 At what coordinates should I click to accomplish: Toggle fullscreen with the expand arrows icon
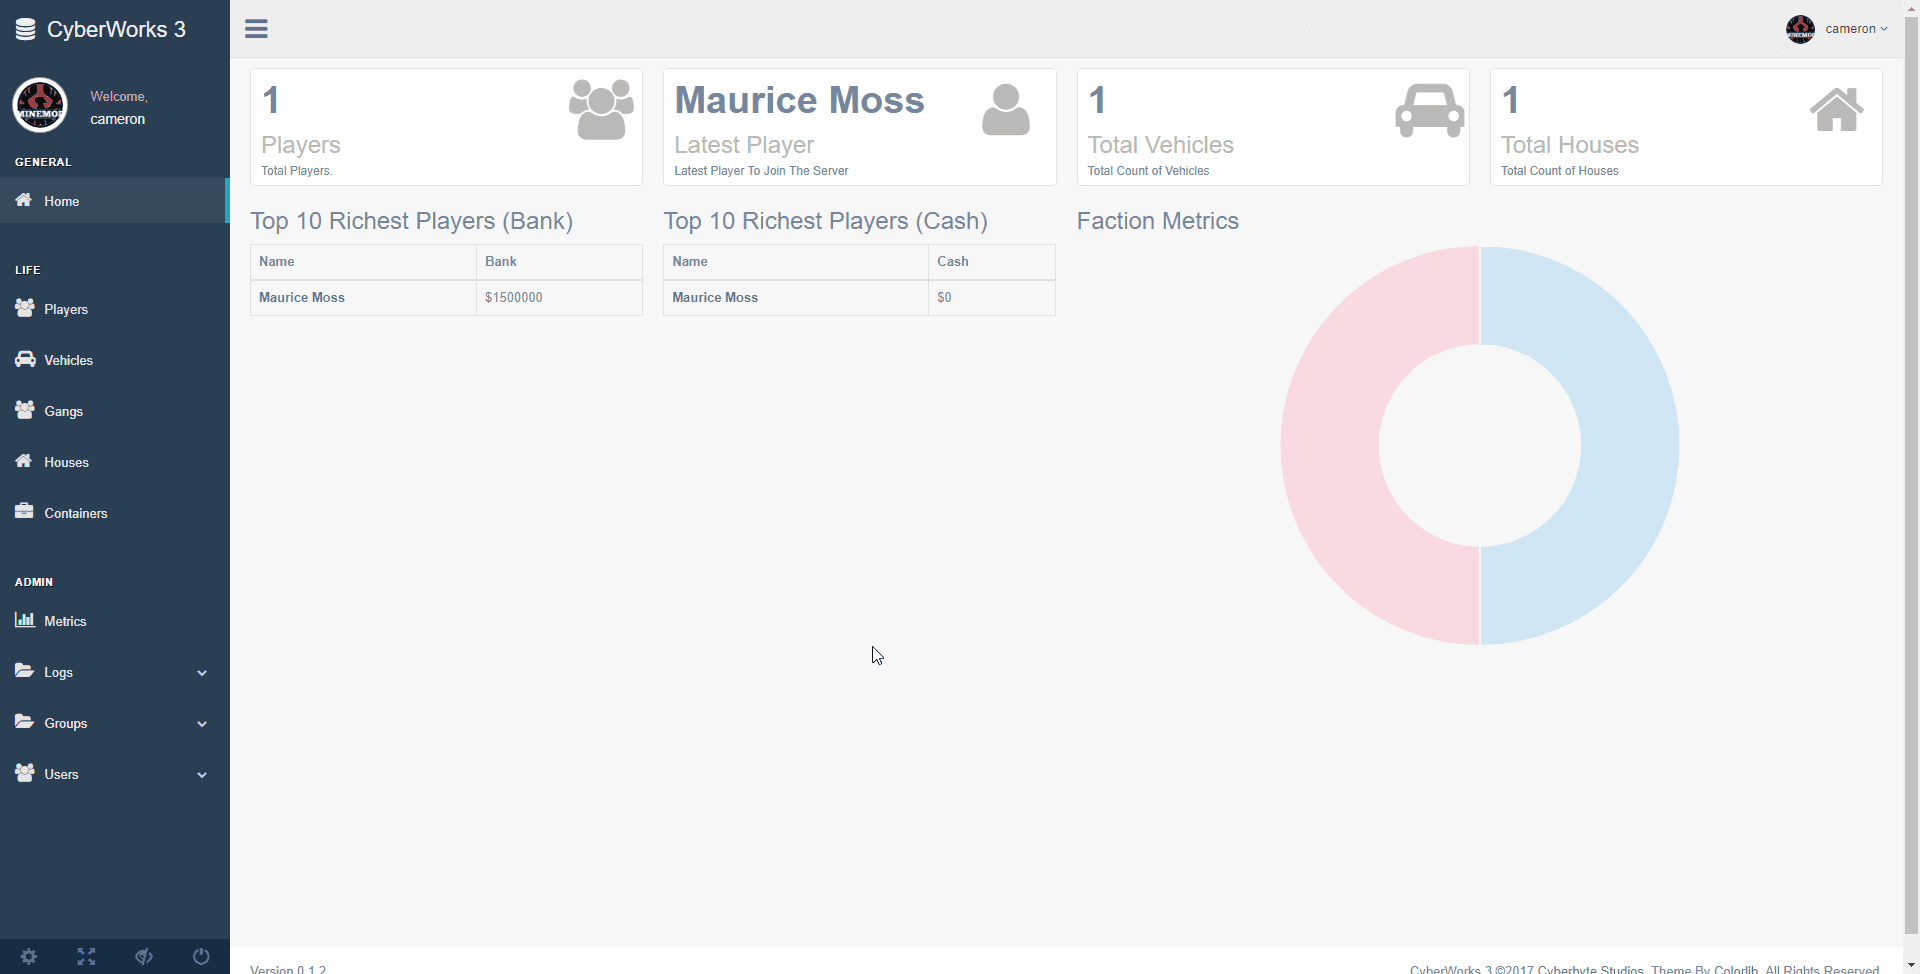[x=86, y=956]
